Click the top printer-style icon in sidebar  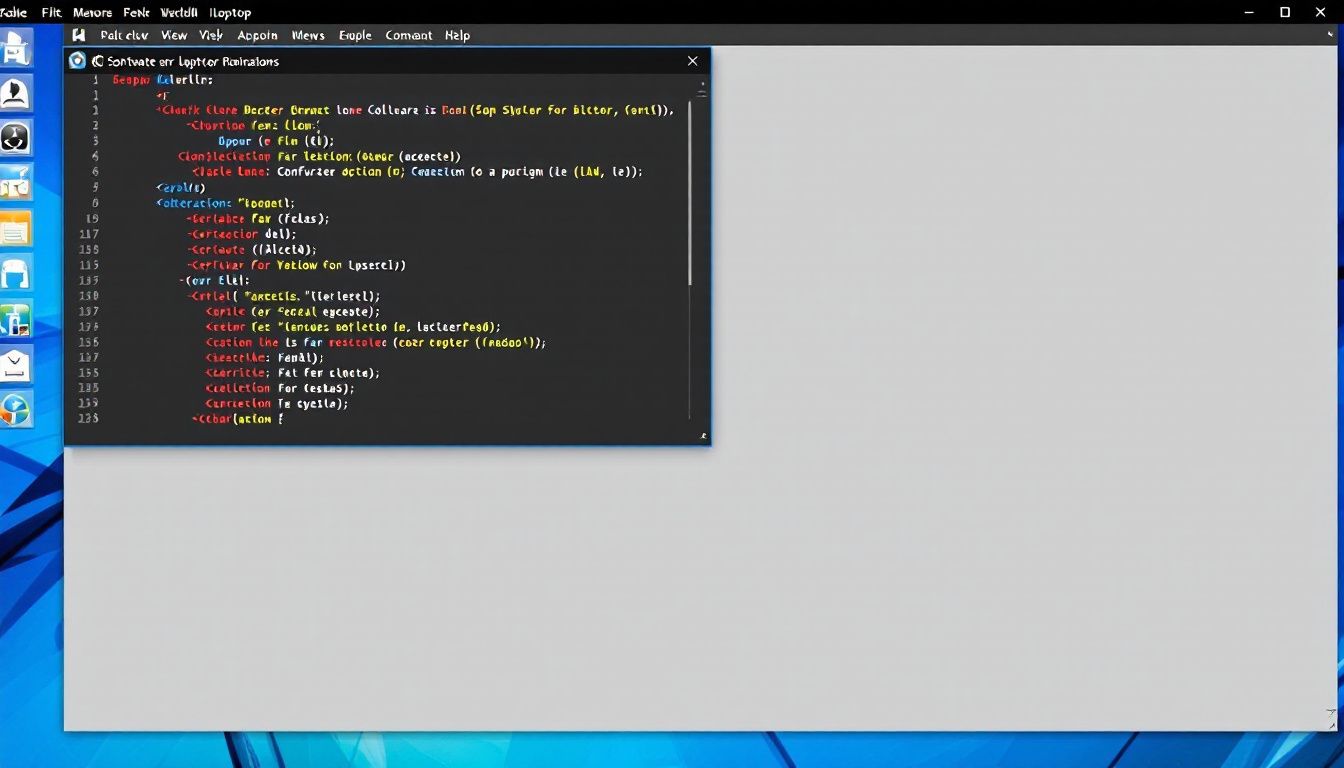17,48
